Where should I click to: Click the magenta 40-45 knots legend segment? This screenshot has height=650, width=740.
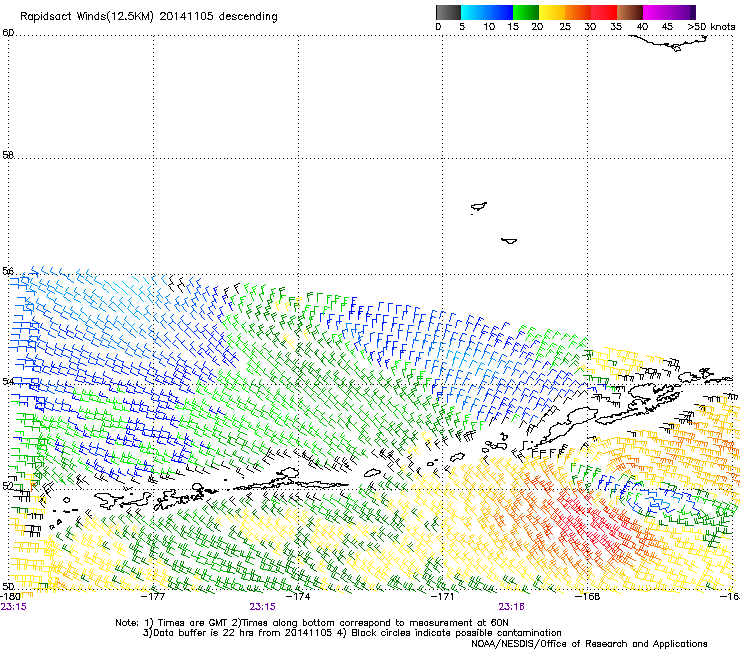pyautogui.click(x=656, y=12)
